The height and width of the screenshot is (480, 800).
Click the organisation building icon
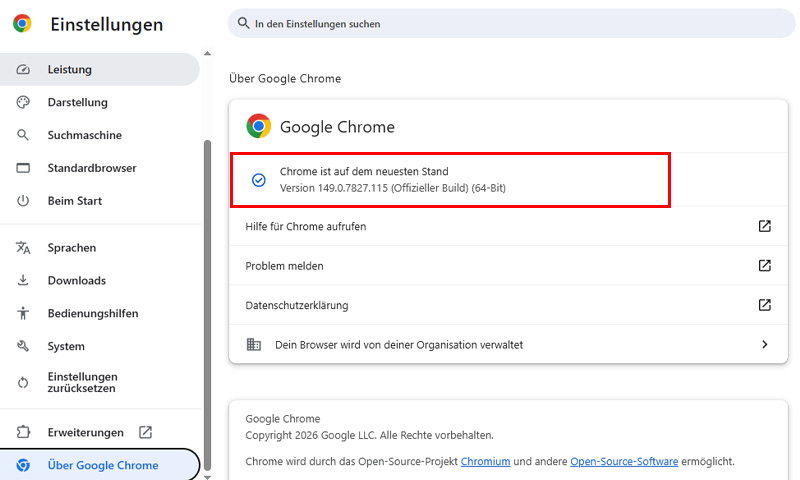click(254, 344)
